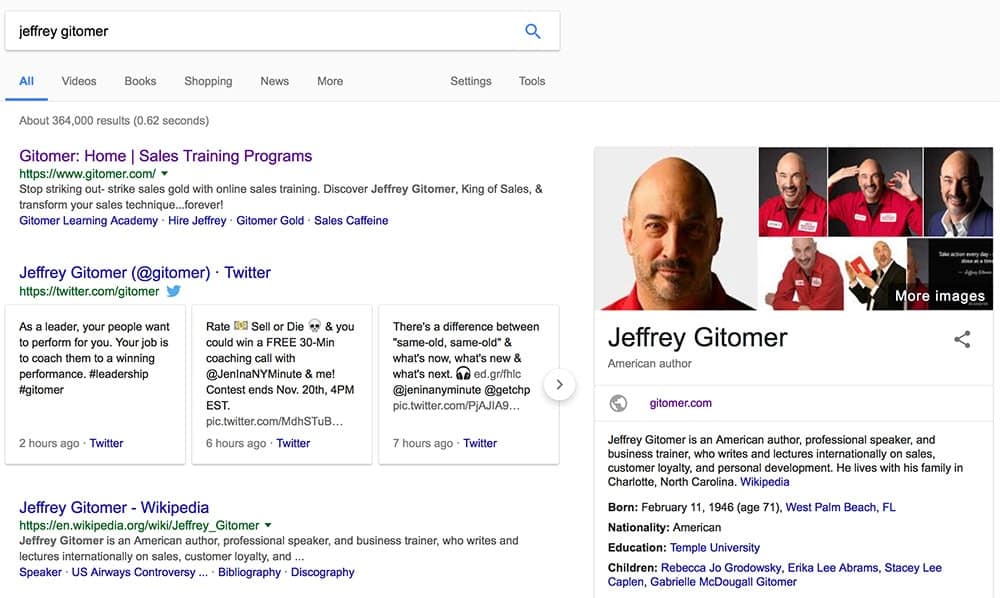
Task: Open the ed.gr/fhlc link in the tweet
Action: (x=497, y=374)
